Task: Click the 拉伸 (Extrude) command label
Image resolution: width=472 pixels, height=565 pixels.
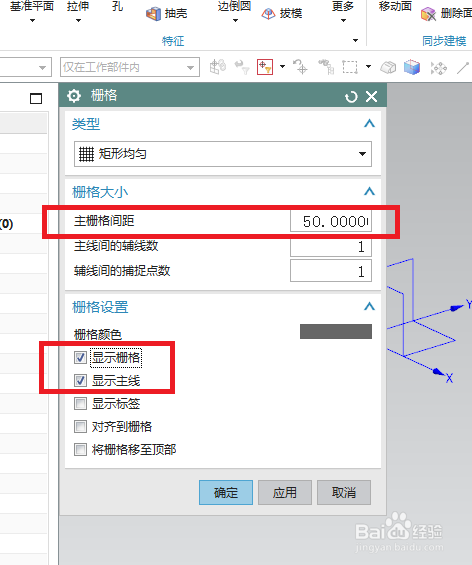Action: [78, 6]
